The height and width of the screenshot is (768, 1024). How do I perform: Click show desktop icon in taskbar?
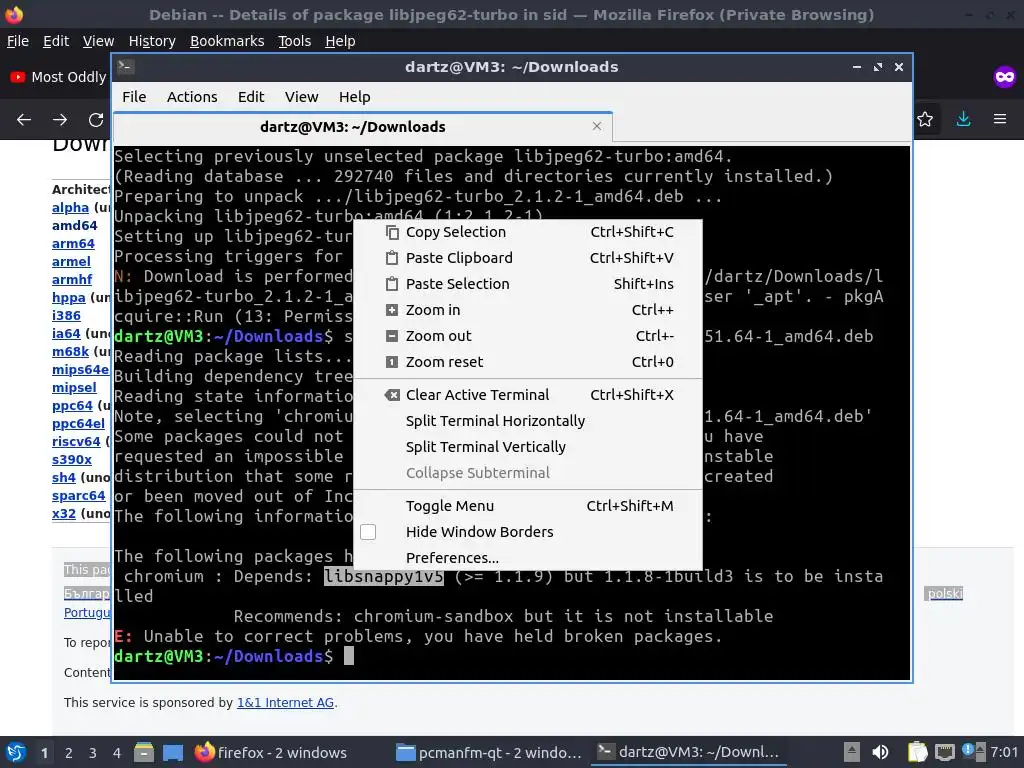[x=172, y=753]
